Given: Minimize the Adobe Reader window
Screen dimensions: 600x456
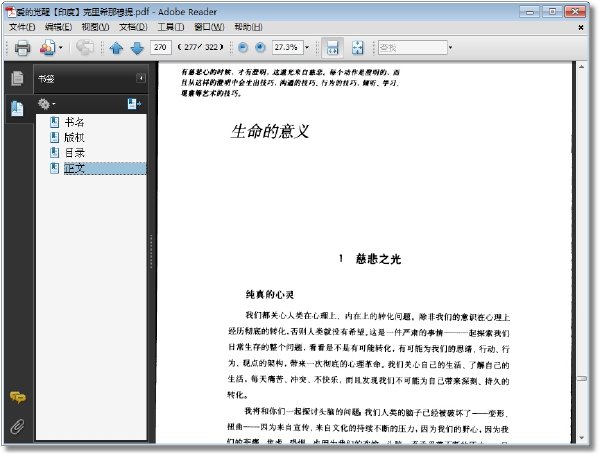Looking at the screenshot, I should 530,12.
